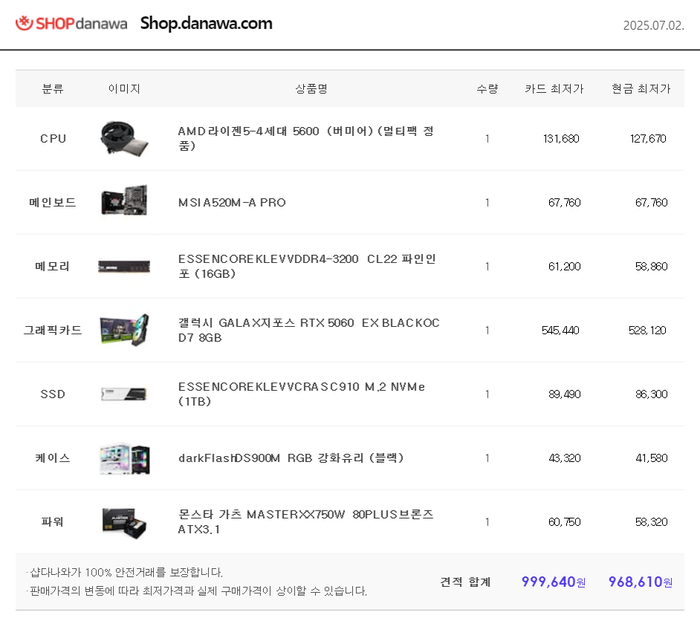Open the darkFlash DS900M case thumbnail
This screenshot has width=700, height=618.
125,458
